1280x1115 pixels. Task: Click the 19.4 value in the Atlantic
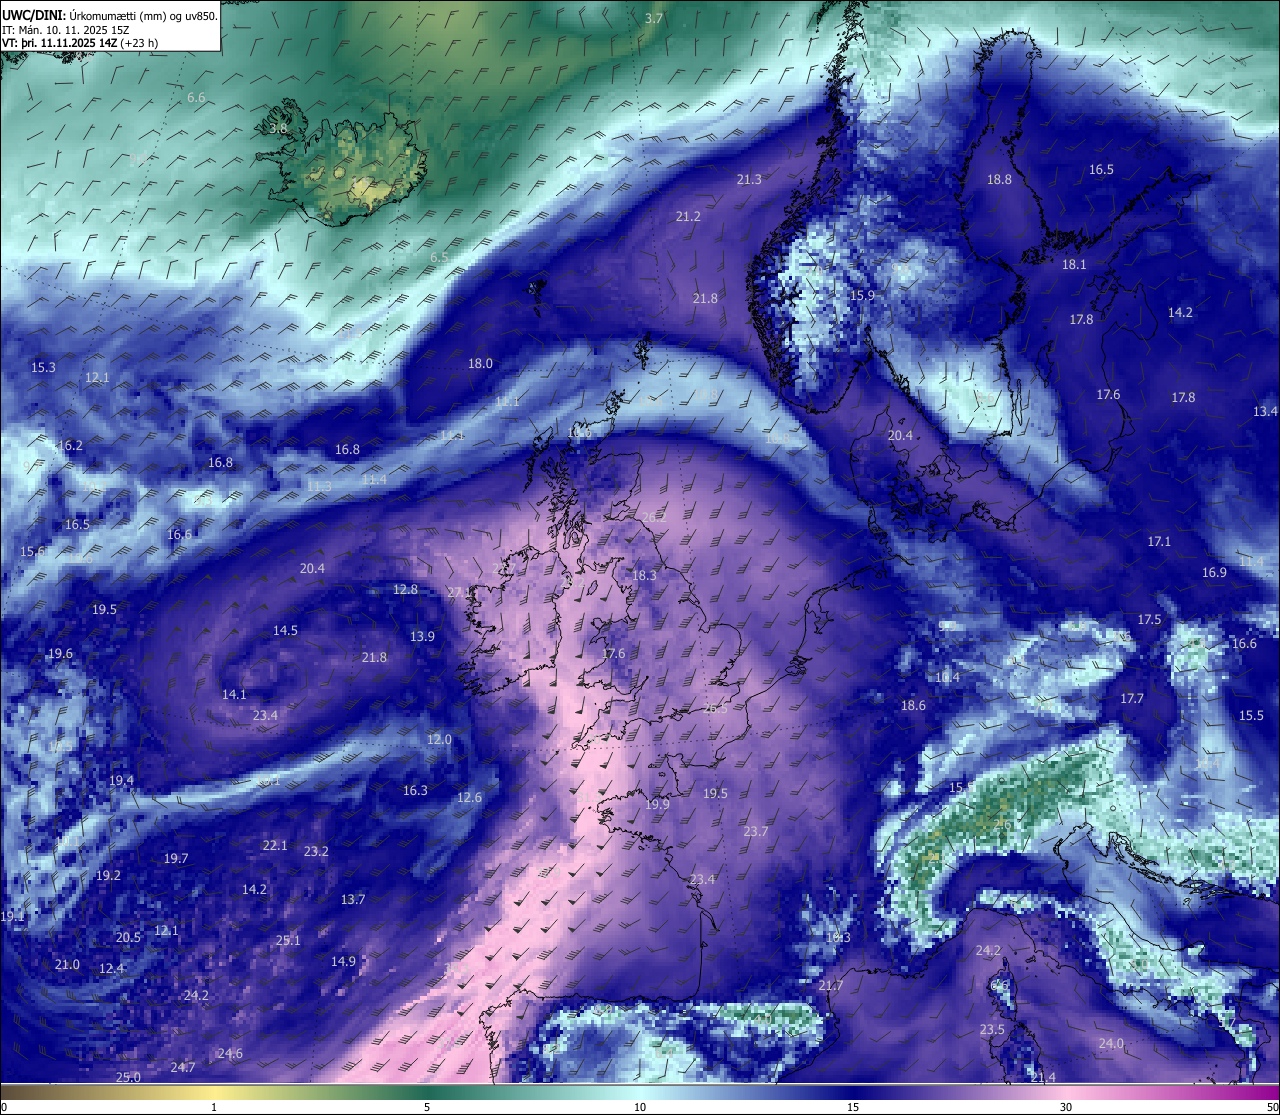122,781
